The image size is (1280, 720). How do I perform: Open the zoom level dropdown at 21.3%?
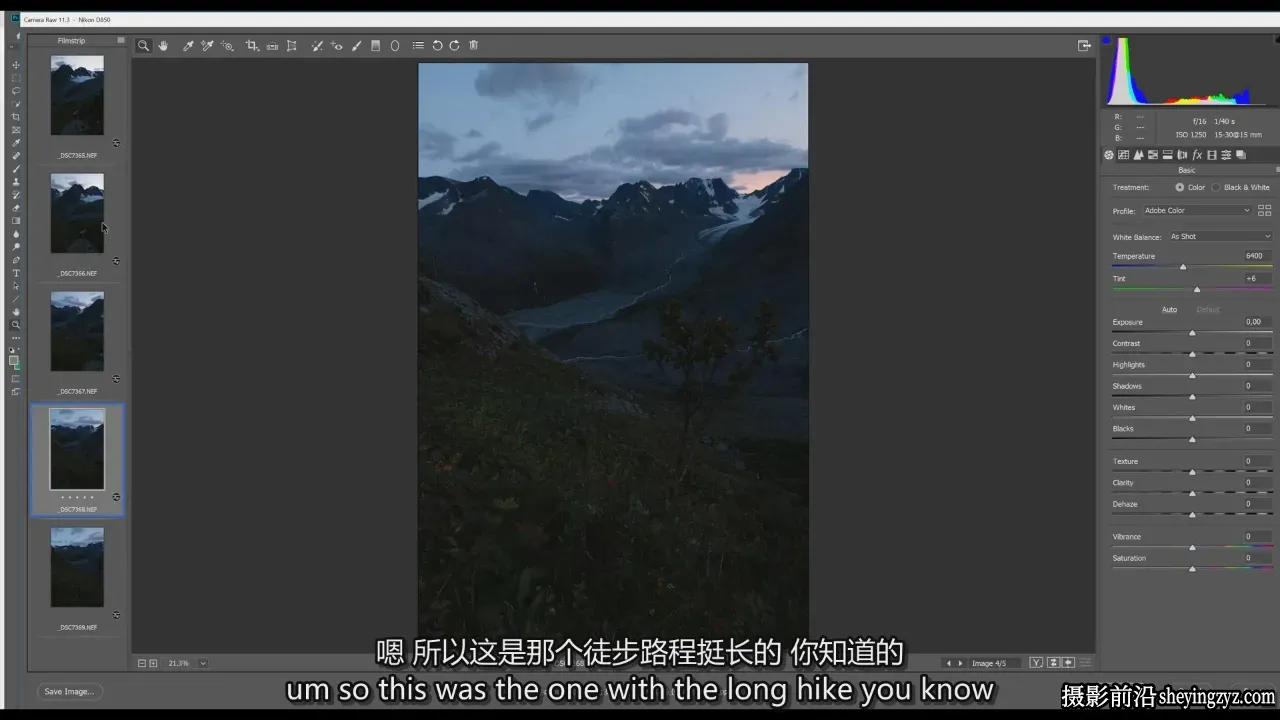pyautogui.click(x=203, y=663)
